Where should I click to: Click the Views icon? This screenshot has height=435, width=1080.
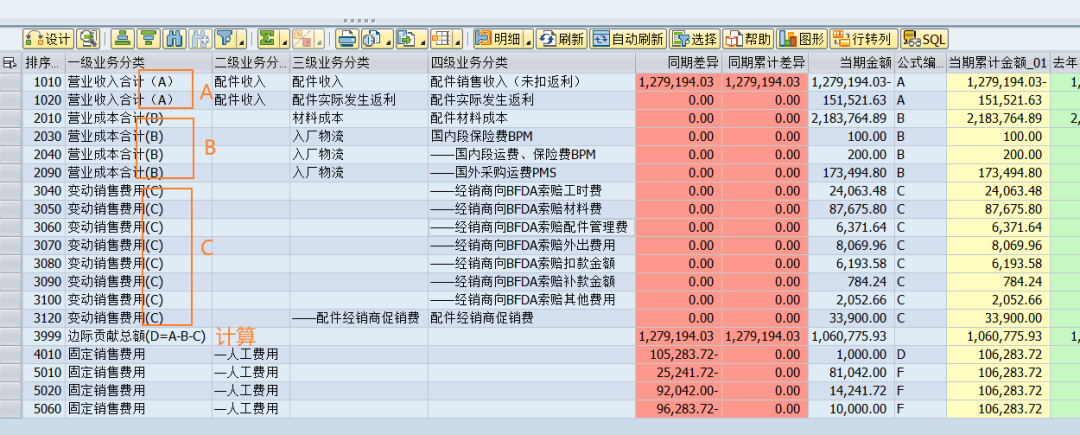coord(371,39)
